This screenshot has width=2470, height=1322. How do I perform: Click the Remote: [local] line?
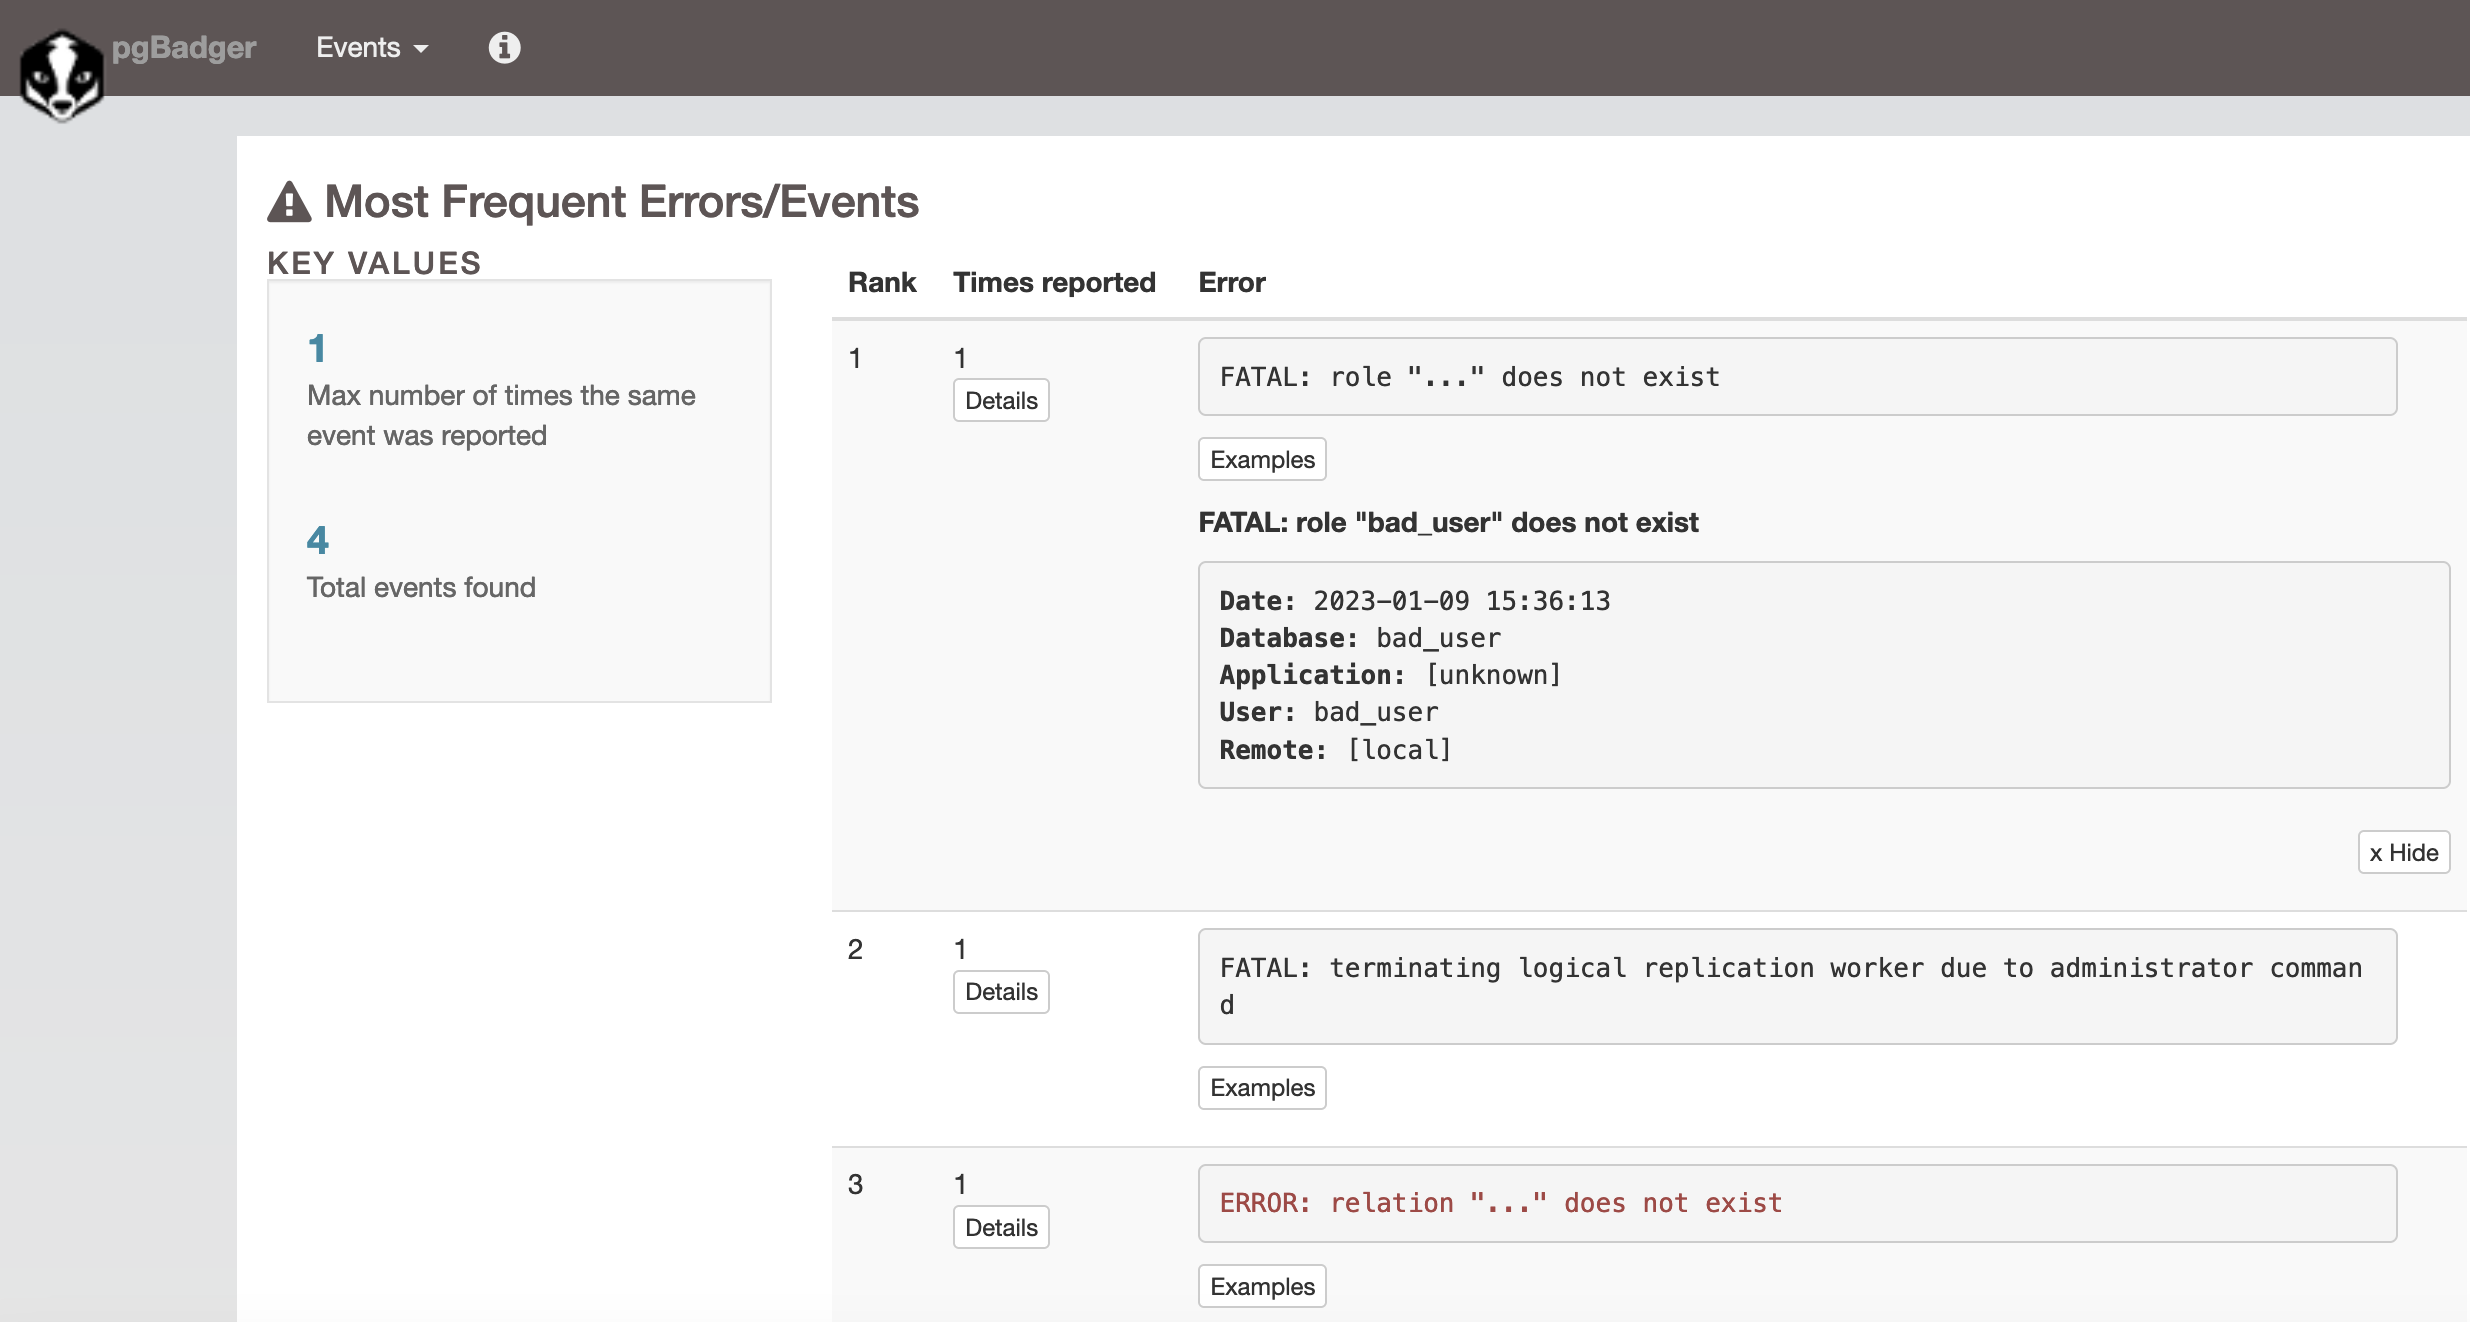pyautogui.click(x=1335, y=750)
